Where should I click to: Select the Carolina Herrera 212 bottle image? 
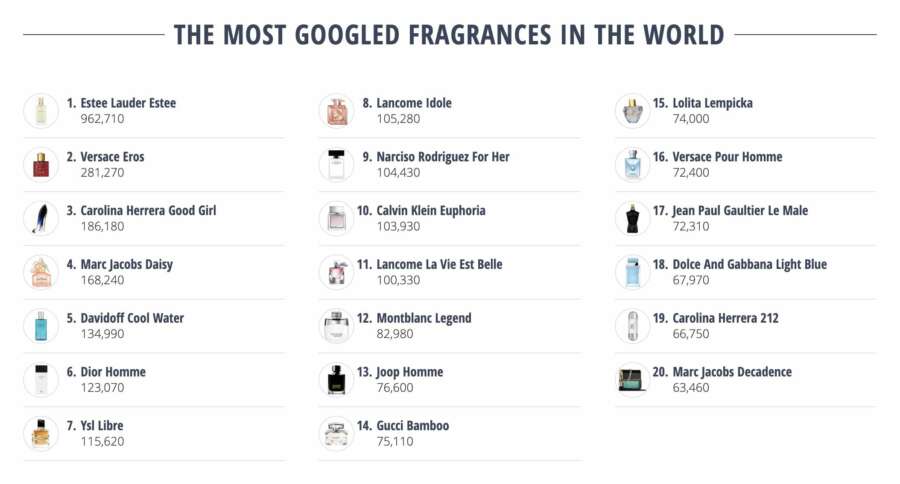pyautogui.click(x=632, y=326)
